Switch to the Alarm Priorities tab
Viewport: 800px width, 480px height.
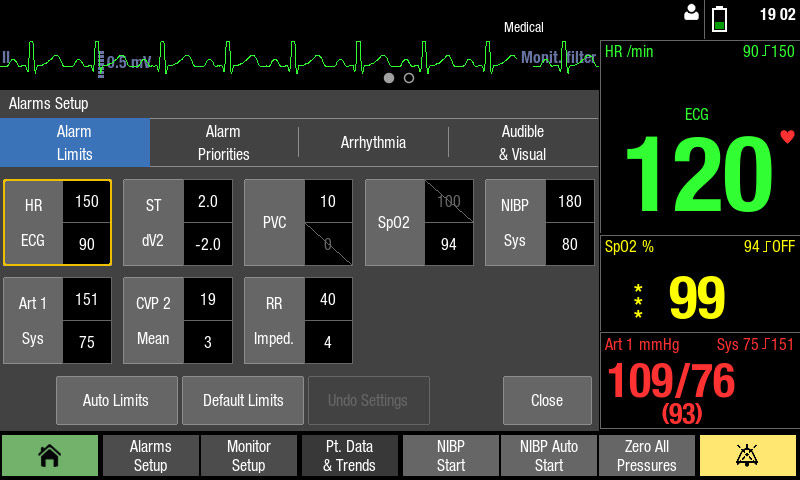(223, 143)
